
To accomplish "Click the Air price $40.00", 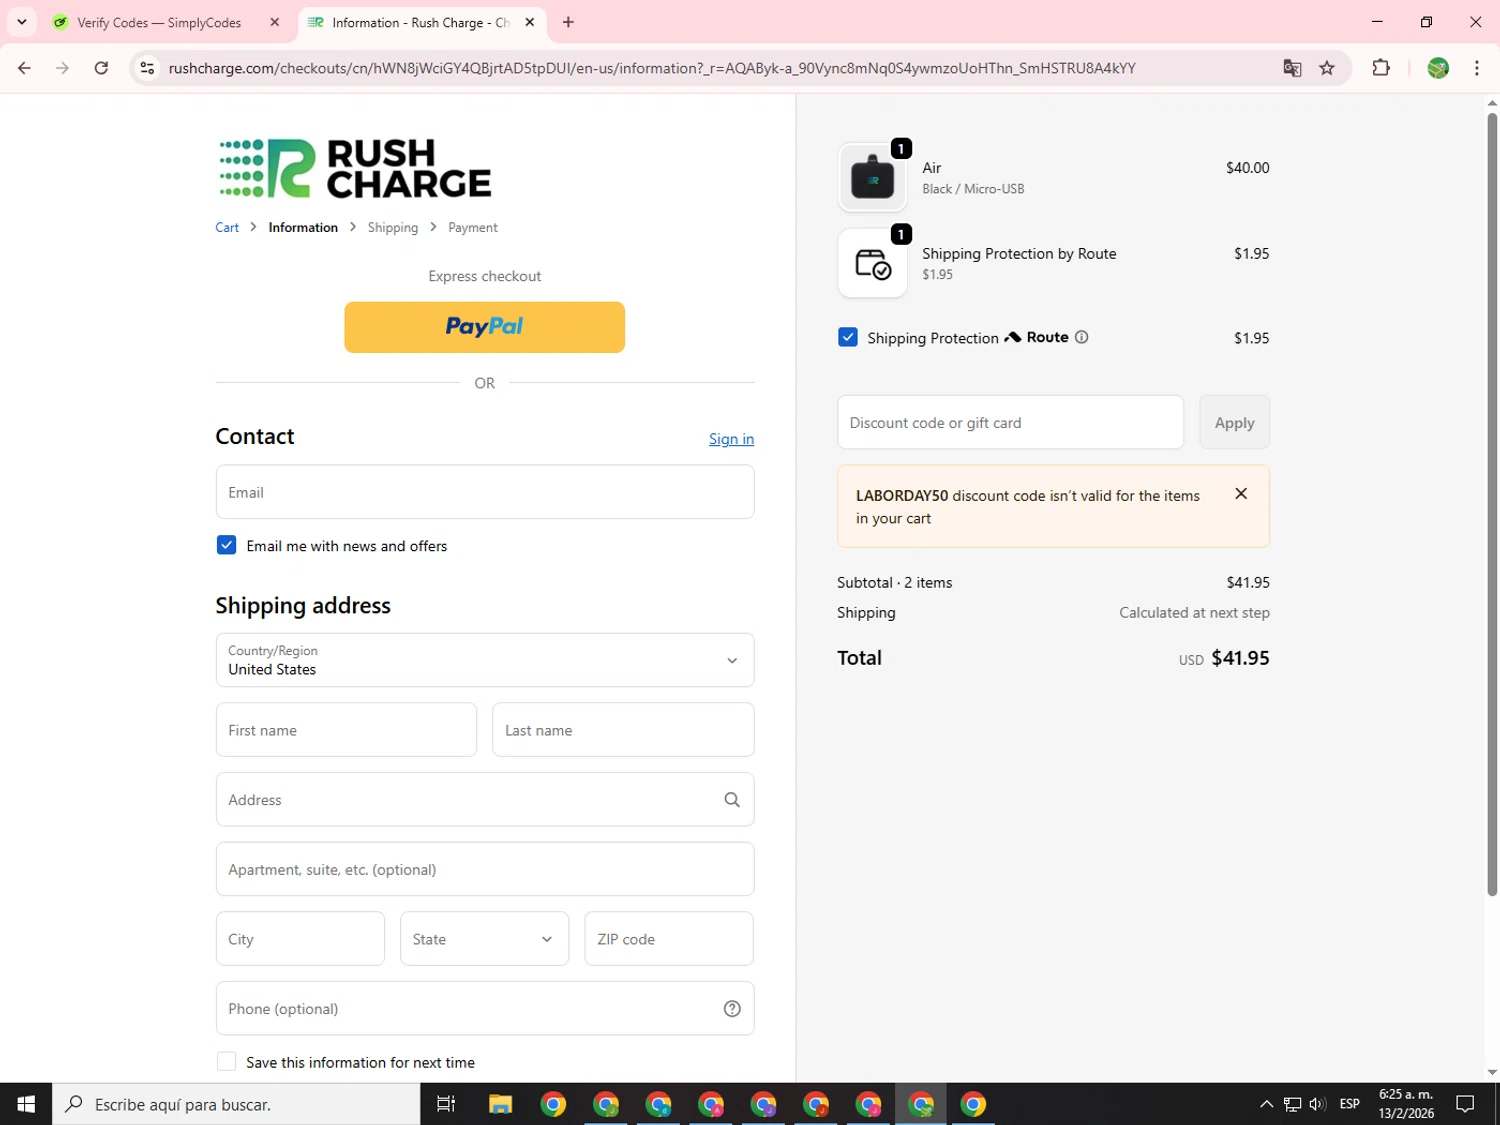I will [x=1248, y=168].
